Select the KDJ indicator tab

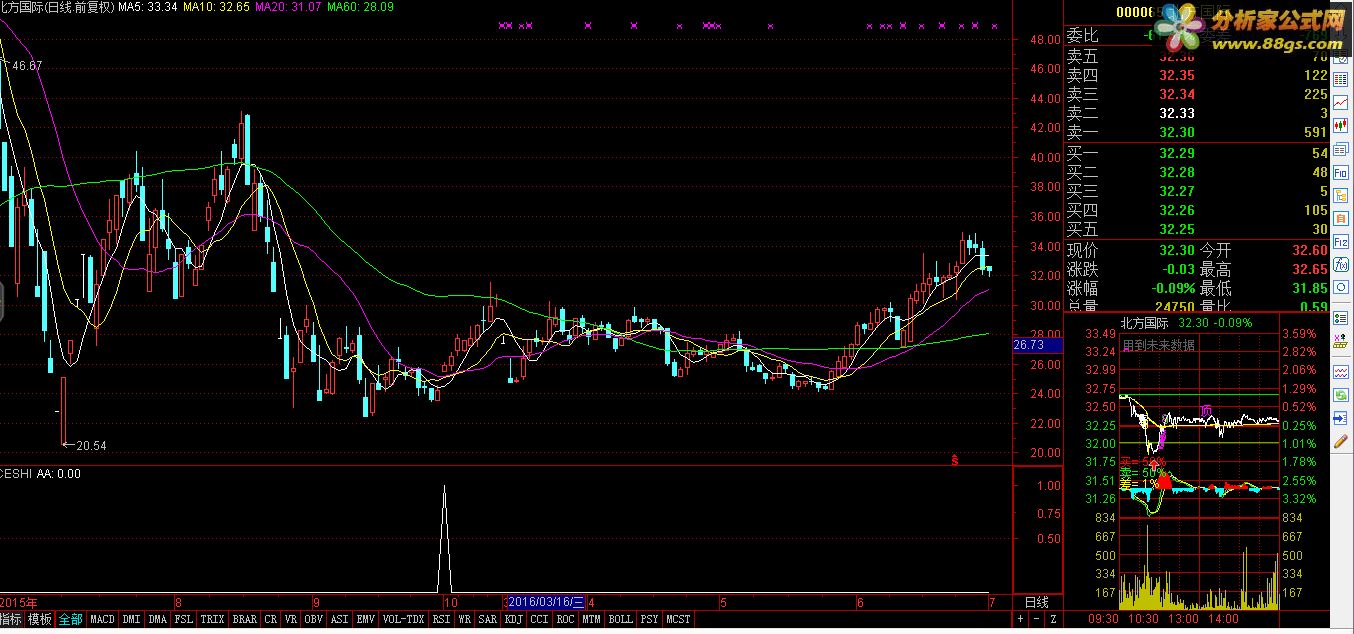513,619
